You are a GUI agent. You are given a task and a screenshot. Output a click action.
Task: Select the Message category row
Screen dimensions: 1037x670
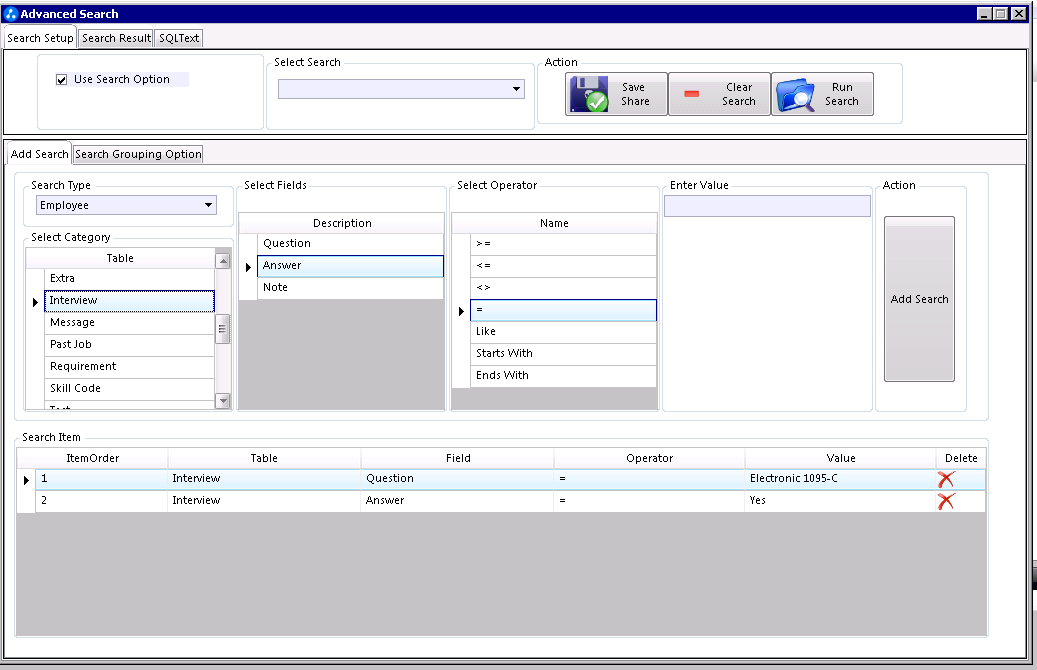130,323
